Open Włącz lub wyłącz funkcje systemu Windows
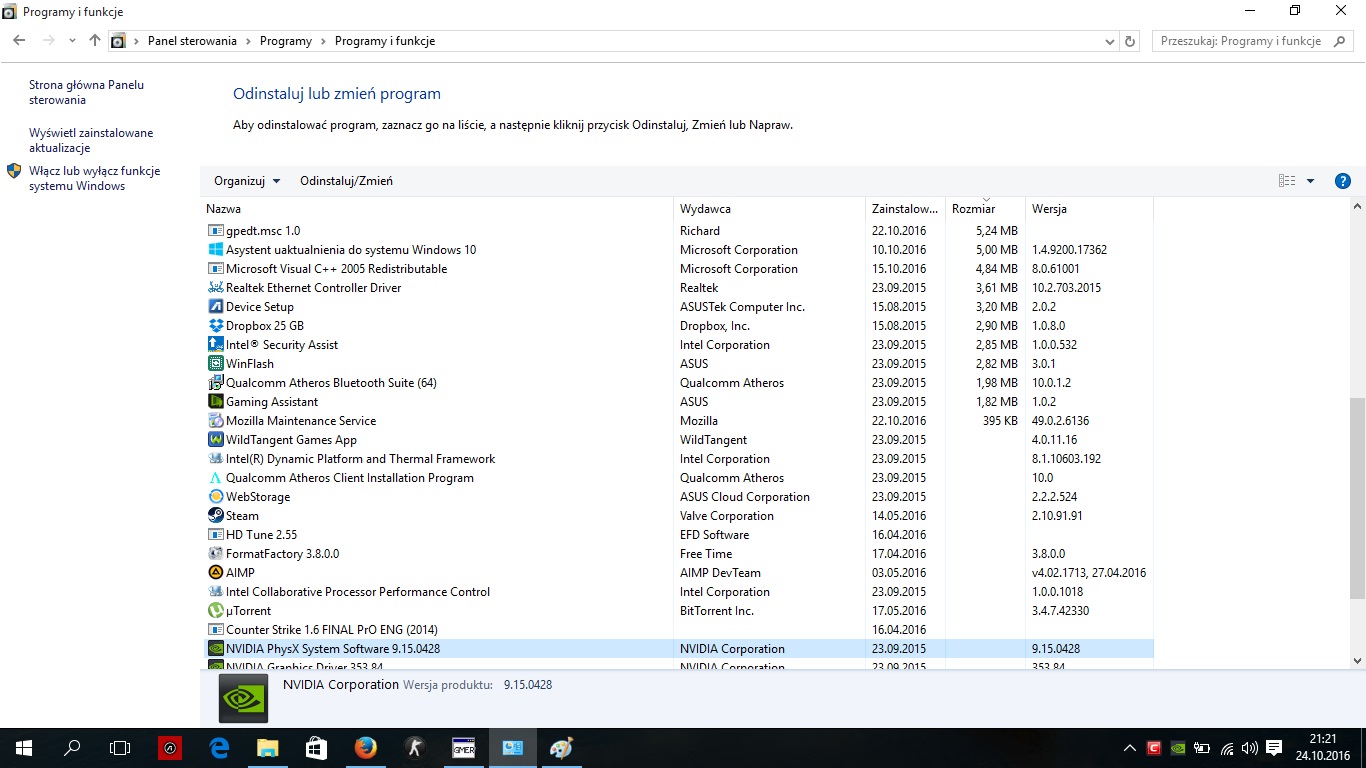The width and height of the screenshot is (1366, 768). tap(94, 178)
